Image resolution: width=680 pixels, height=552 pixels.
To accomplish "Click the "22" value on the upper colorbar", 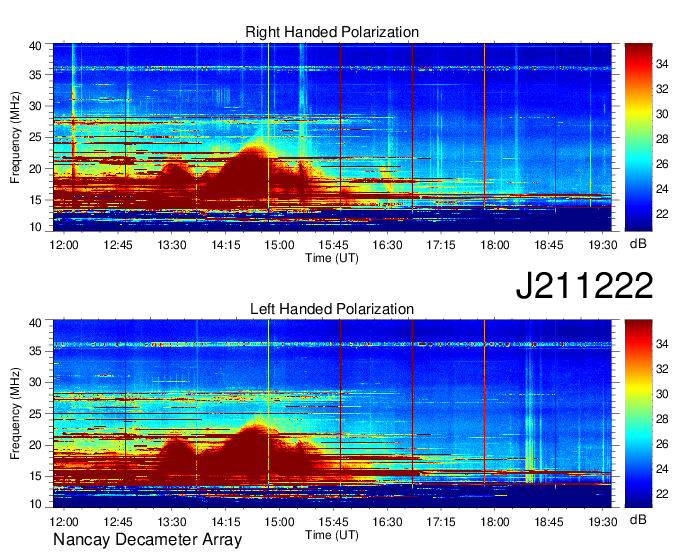I will click(662, 214).
